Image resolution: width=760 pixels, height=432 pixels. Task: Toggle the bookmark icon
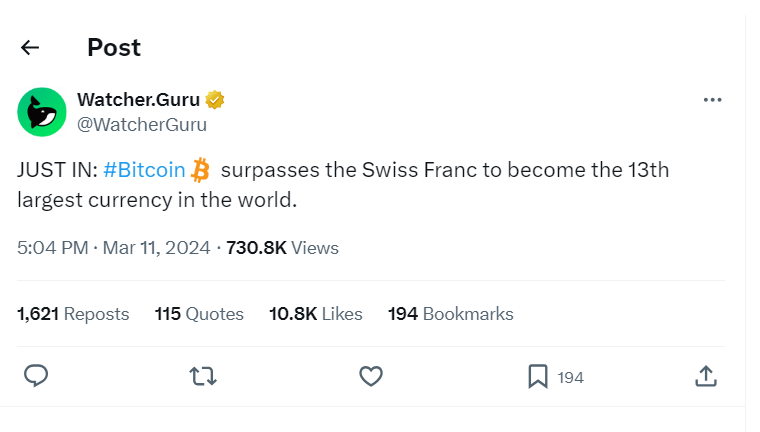(538, 376)
